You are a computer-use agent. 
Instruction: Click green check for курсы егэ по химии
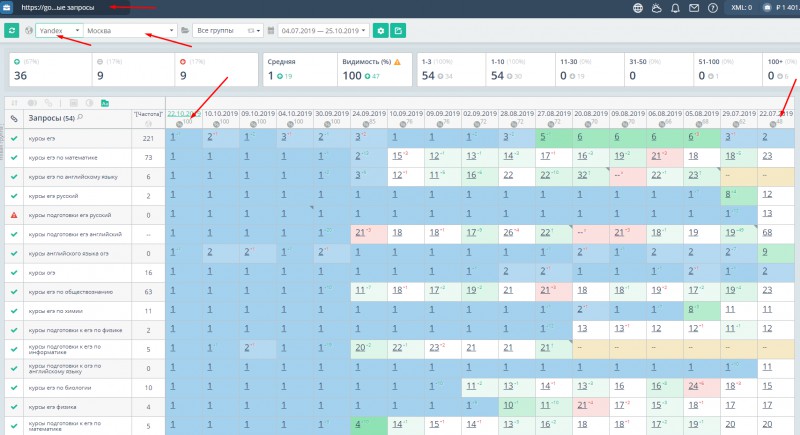coord(14,311)
